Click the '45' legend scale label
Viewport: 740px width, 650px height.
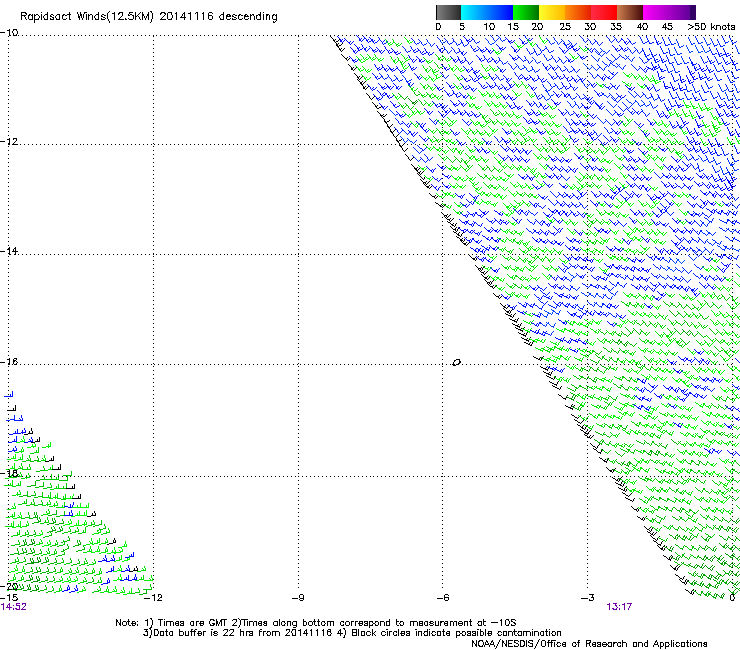coord(667,27)
